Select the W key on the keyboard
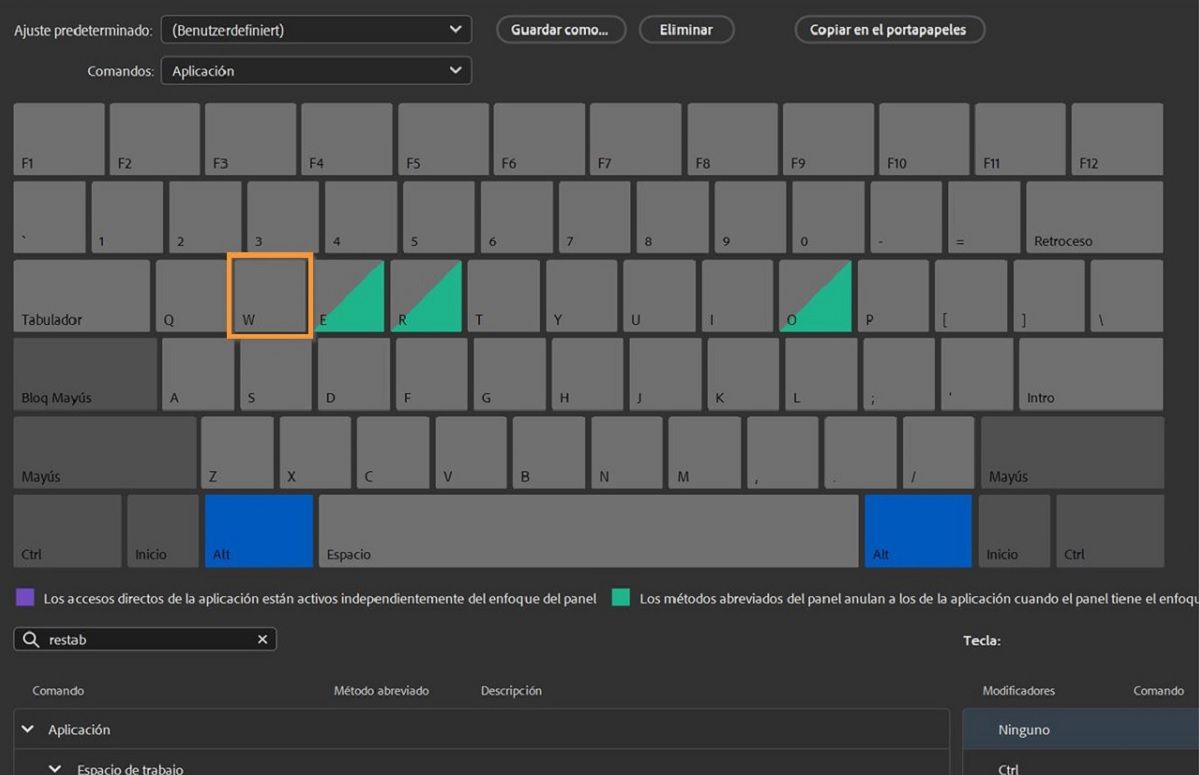This screenshot has height=775, width=1200. 270,296
